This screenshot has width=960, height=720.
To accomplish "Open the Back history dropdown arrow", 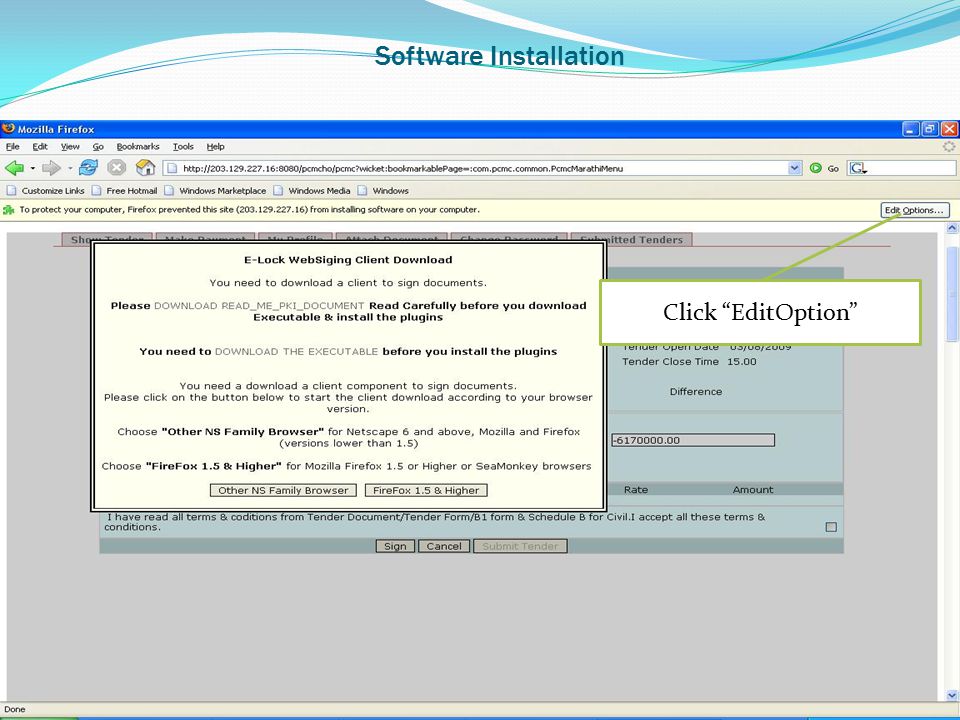I will (32, 168).
